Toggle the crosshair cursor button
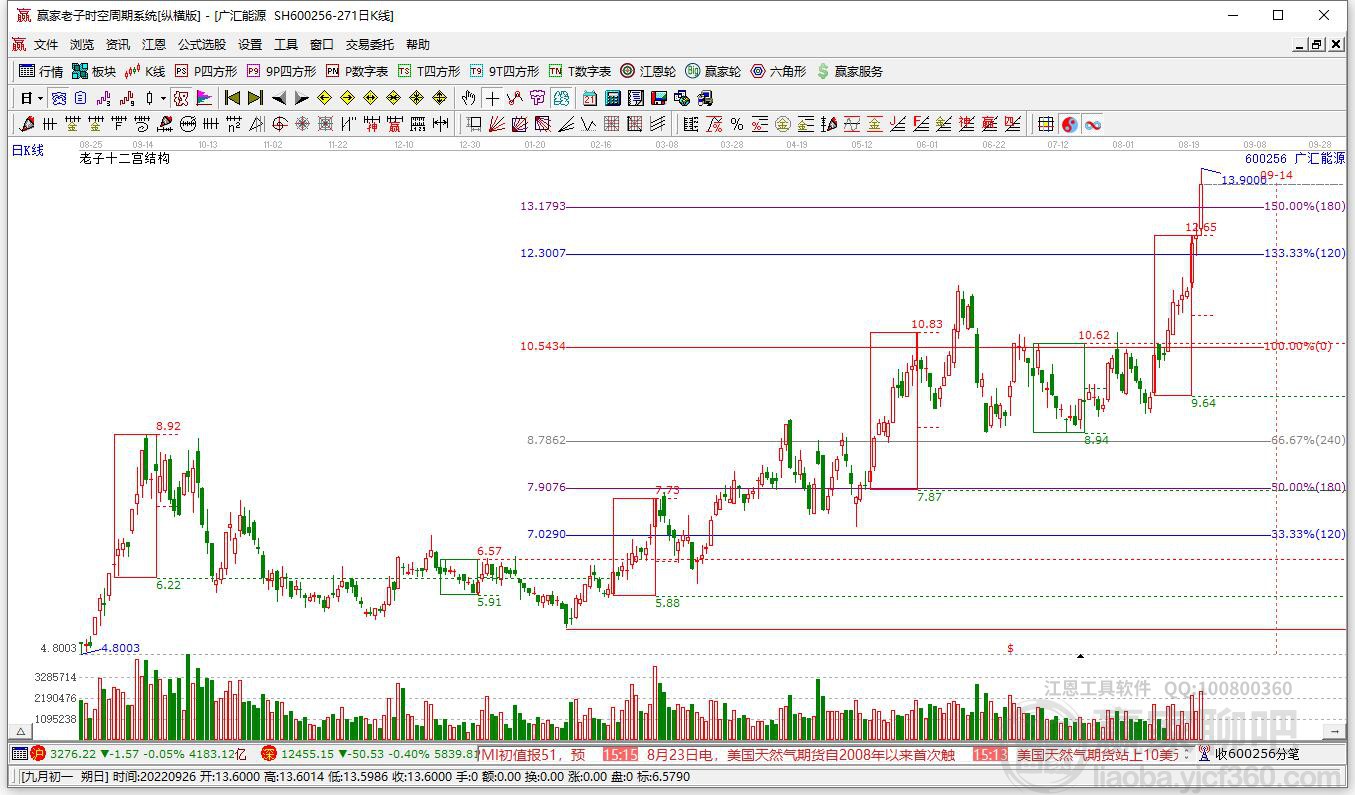This screenshot has width=1355, height=795. pos(492,98)
